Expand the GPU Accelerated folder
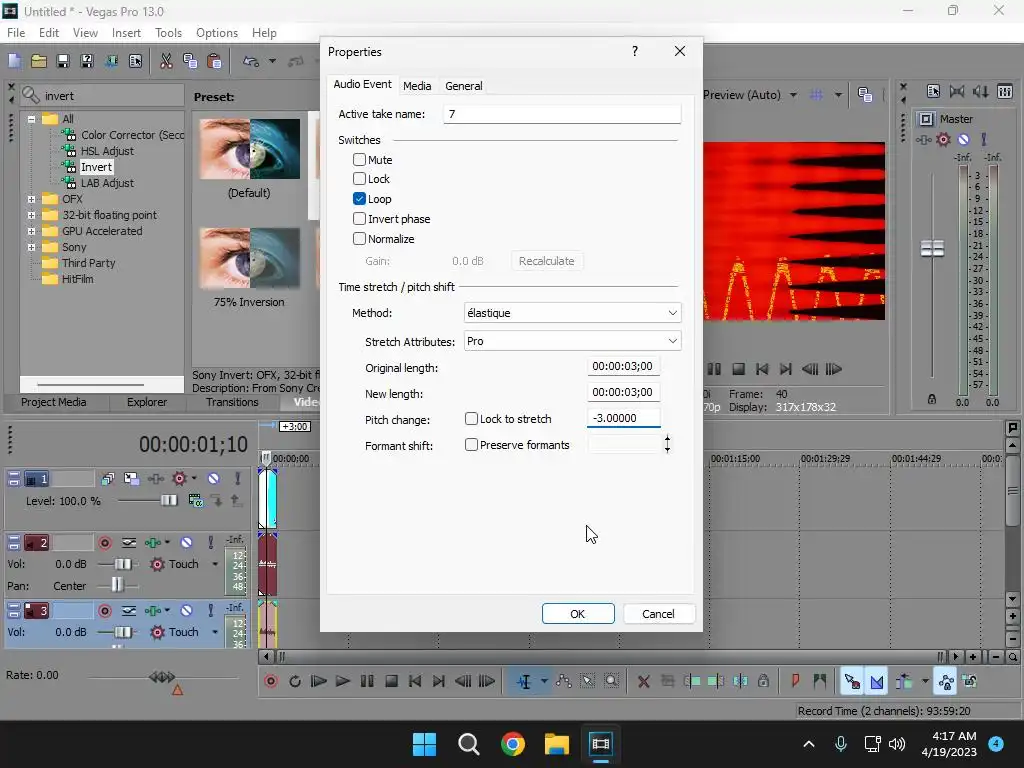 (x=31, y=231)
